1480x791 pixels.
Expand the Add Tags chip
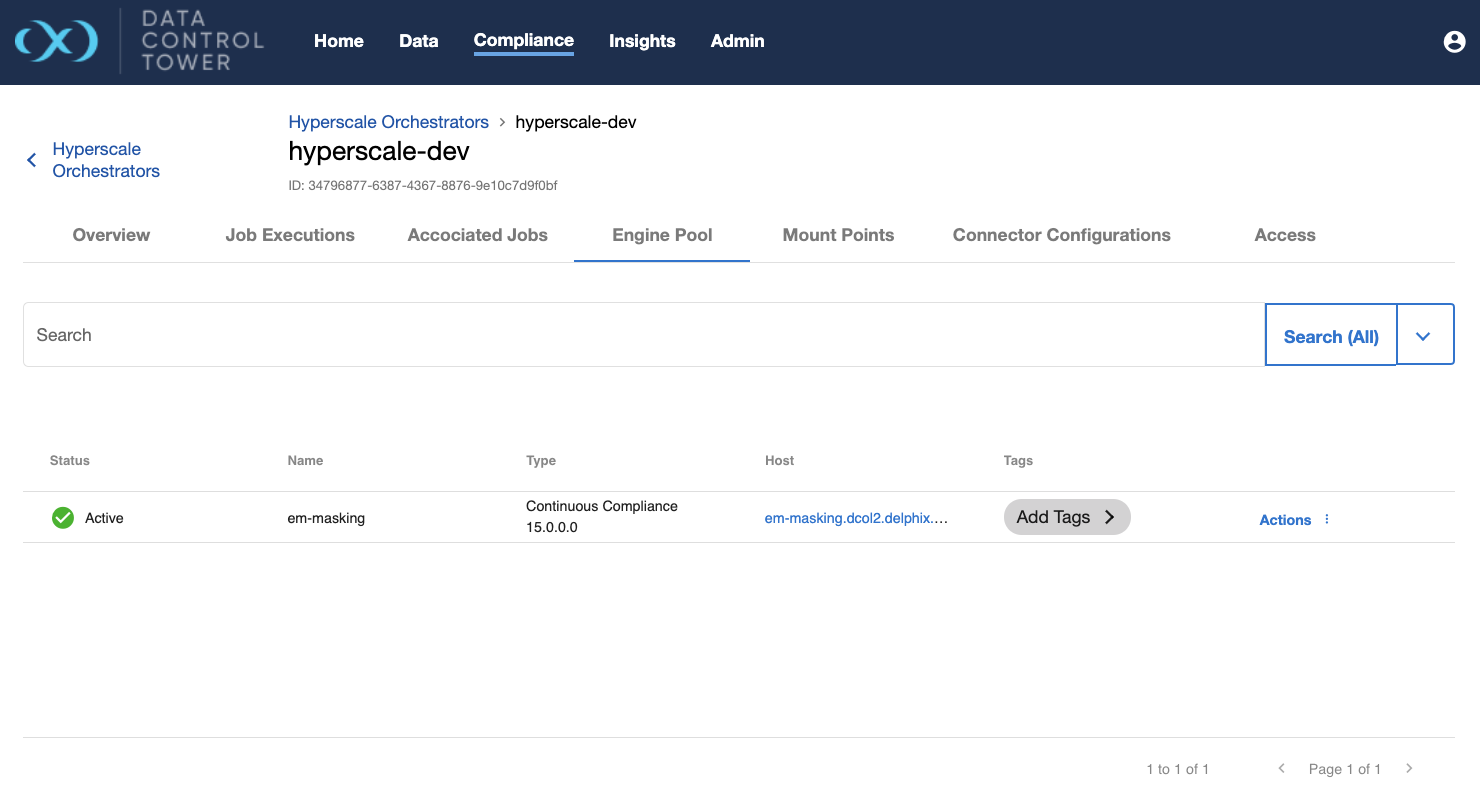[x=1066, y=517]
